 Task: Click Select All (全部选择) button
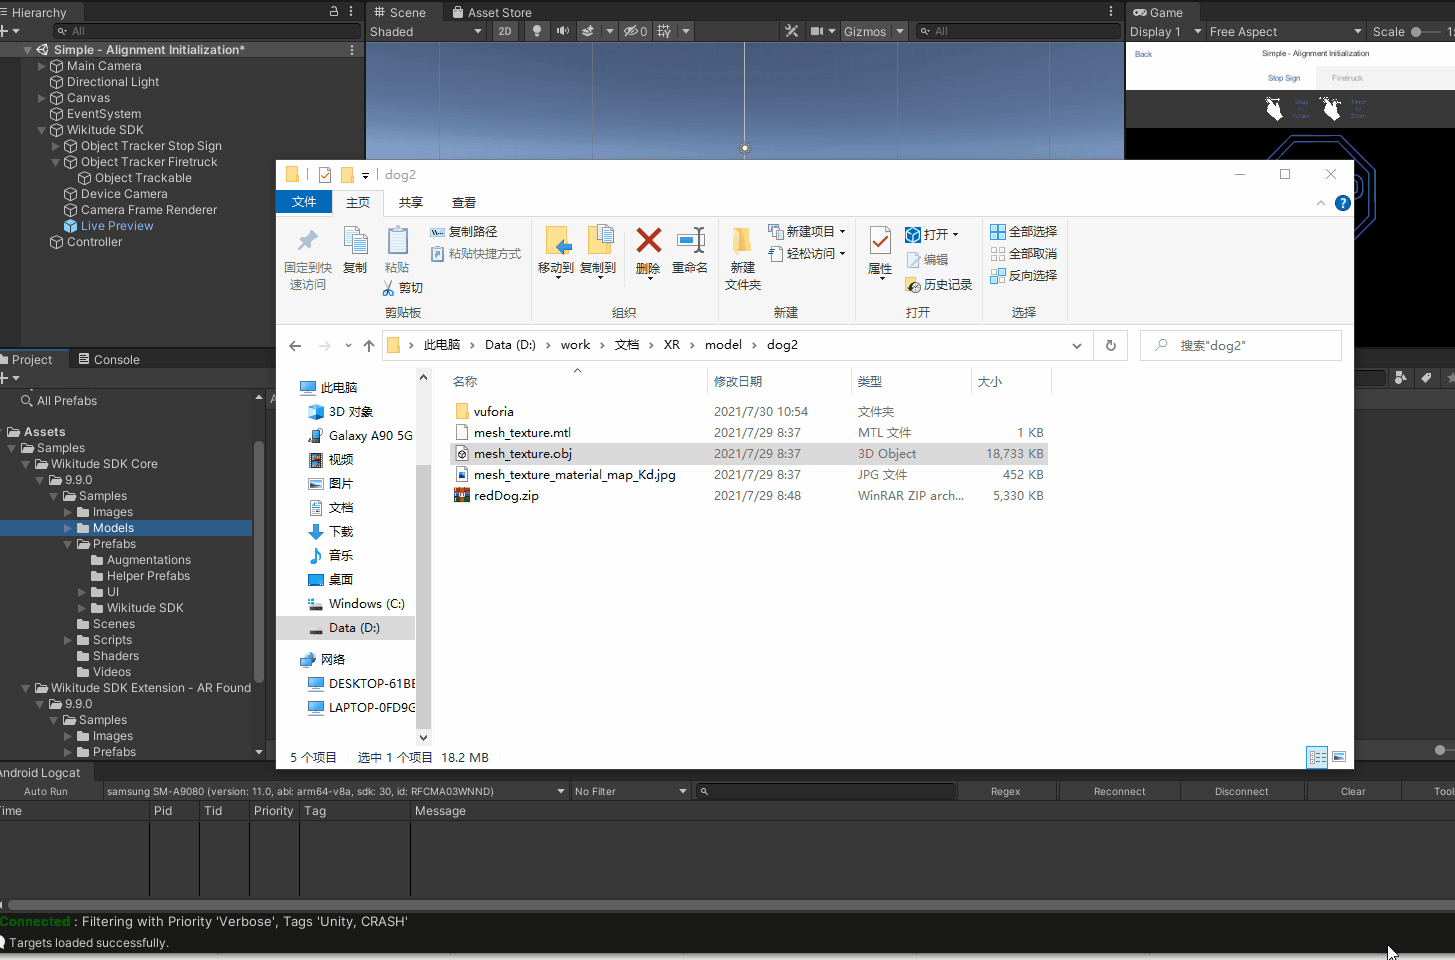pyautogui.click(x=1023, y=231)
